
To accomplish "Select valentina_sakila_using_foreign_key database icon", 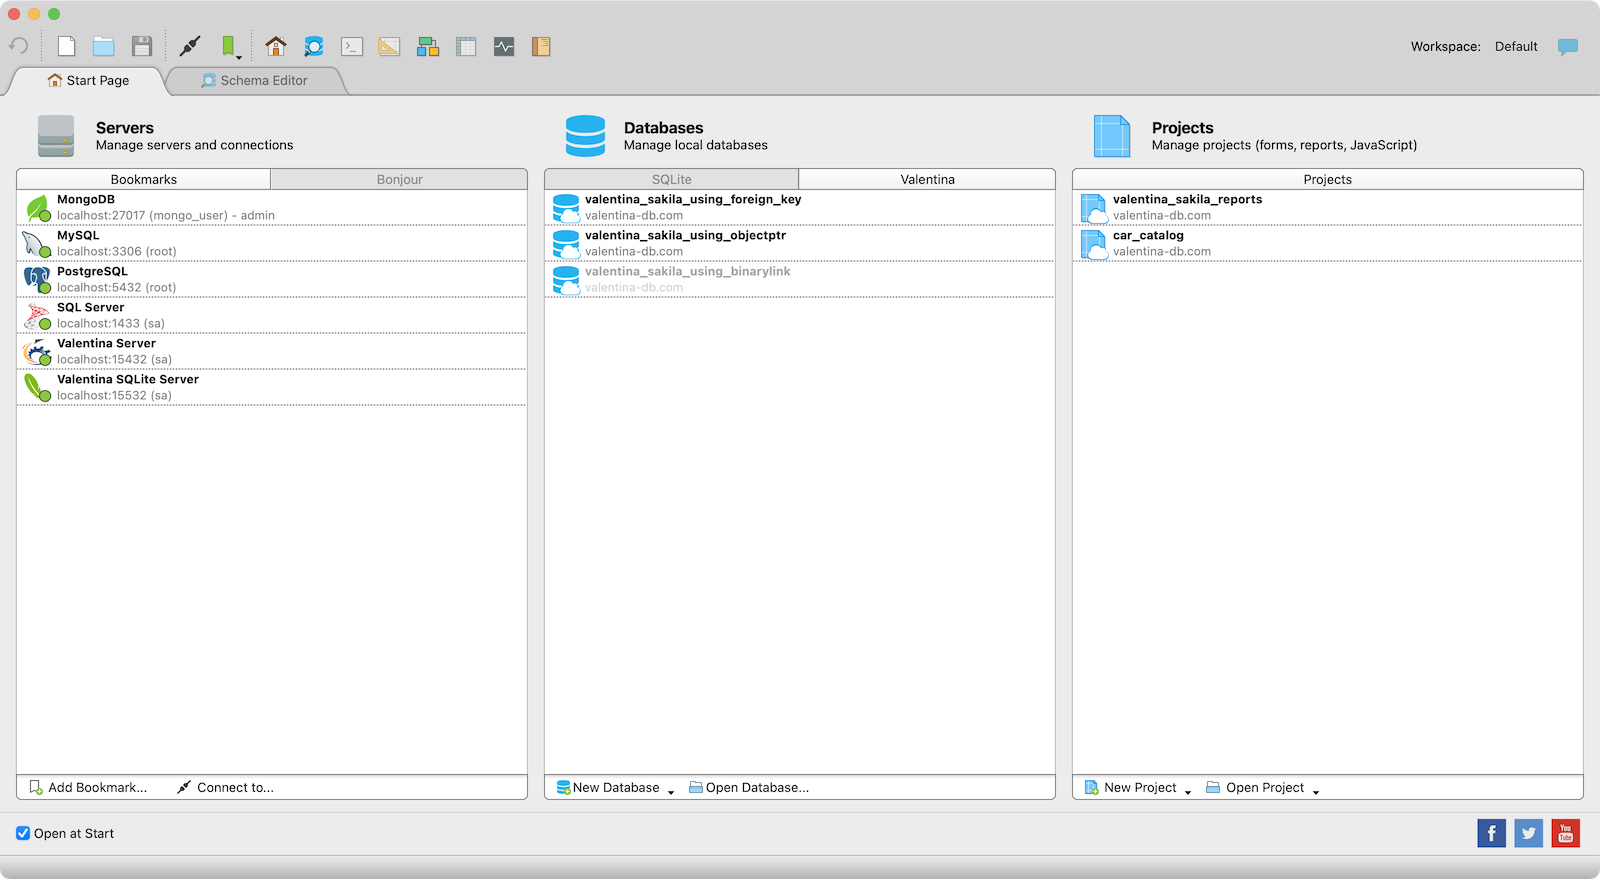I will click(566, 208).
